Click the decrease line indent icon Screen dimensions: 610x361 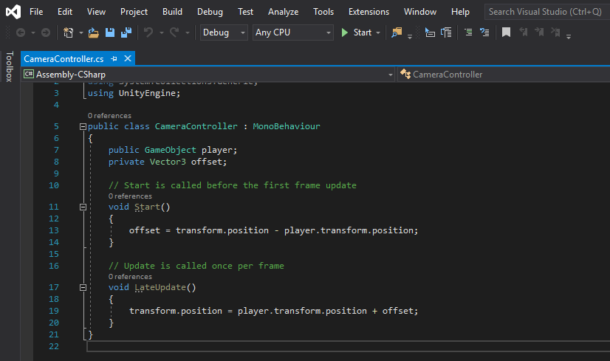429,32
